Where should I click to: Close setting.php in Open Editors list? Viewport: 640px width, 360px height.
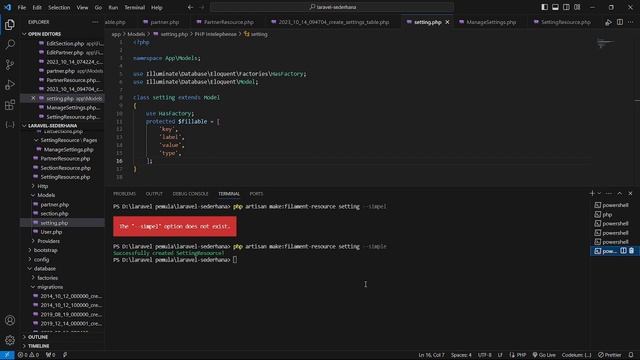(x=33, y=98)
